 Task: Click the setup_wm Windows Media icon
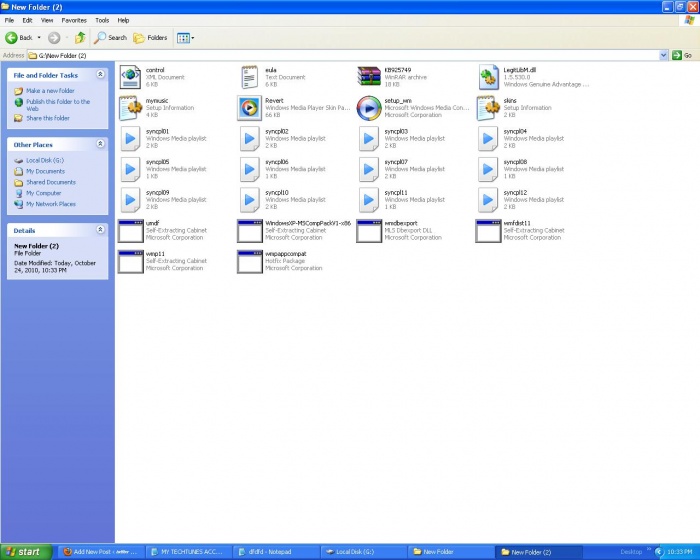coord(368,108)
